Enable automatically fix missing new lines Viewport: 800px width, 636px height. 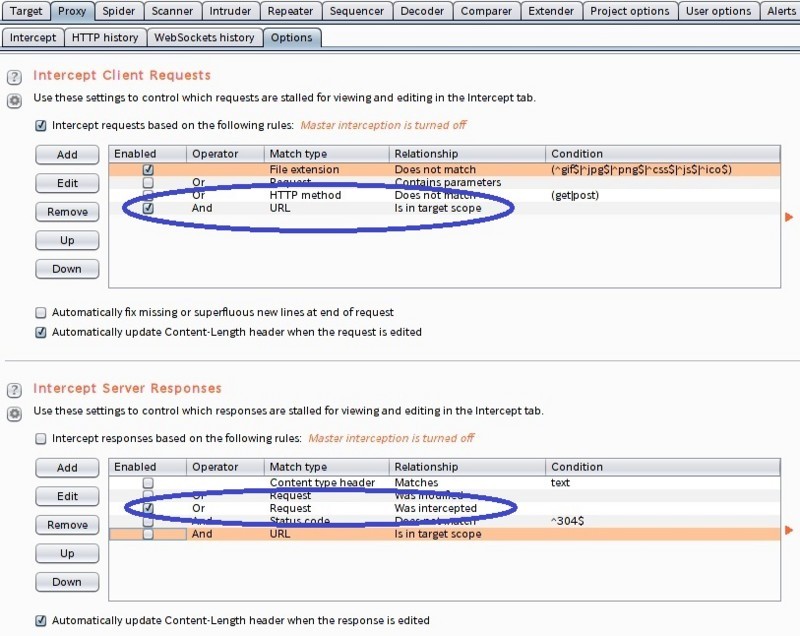pyautogui.click(x=41, y=313)
